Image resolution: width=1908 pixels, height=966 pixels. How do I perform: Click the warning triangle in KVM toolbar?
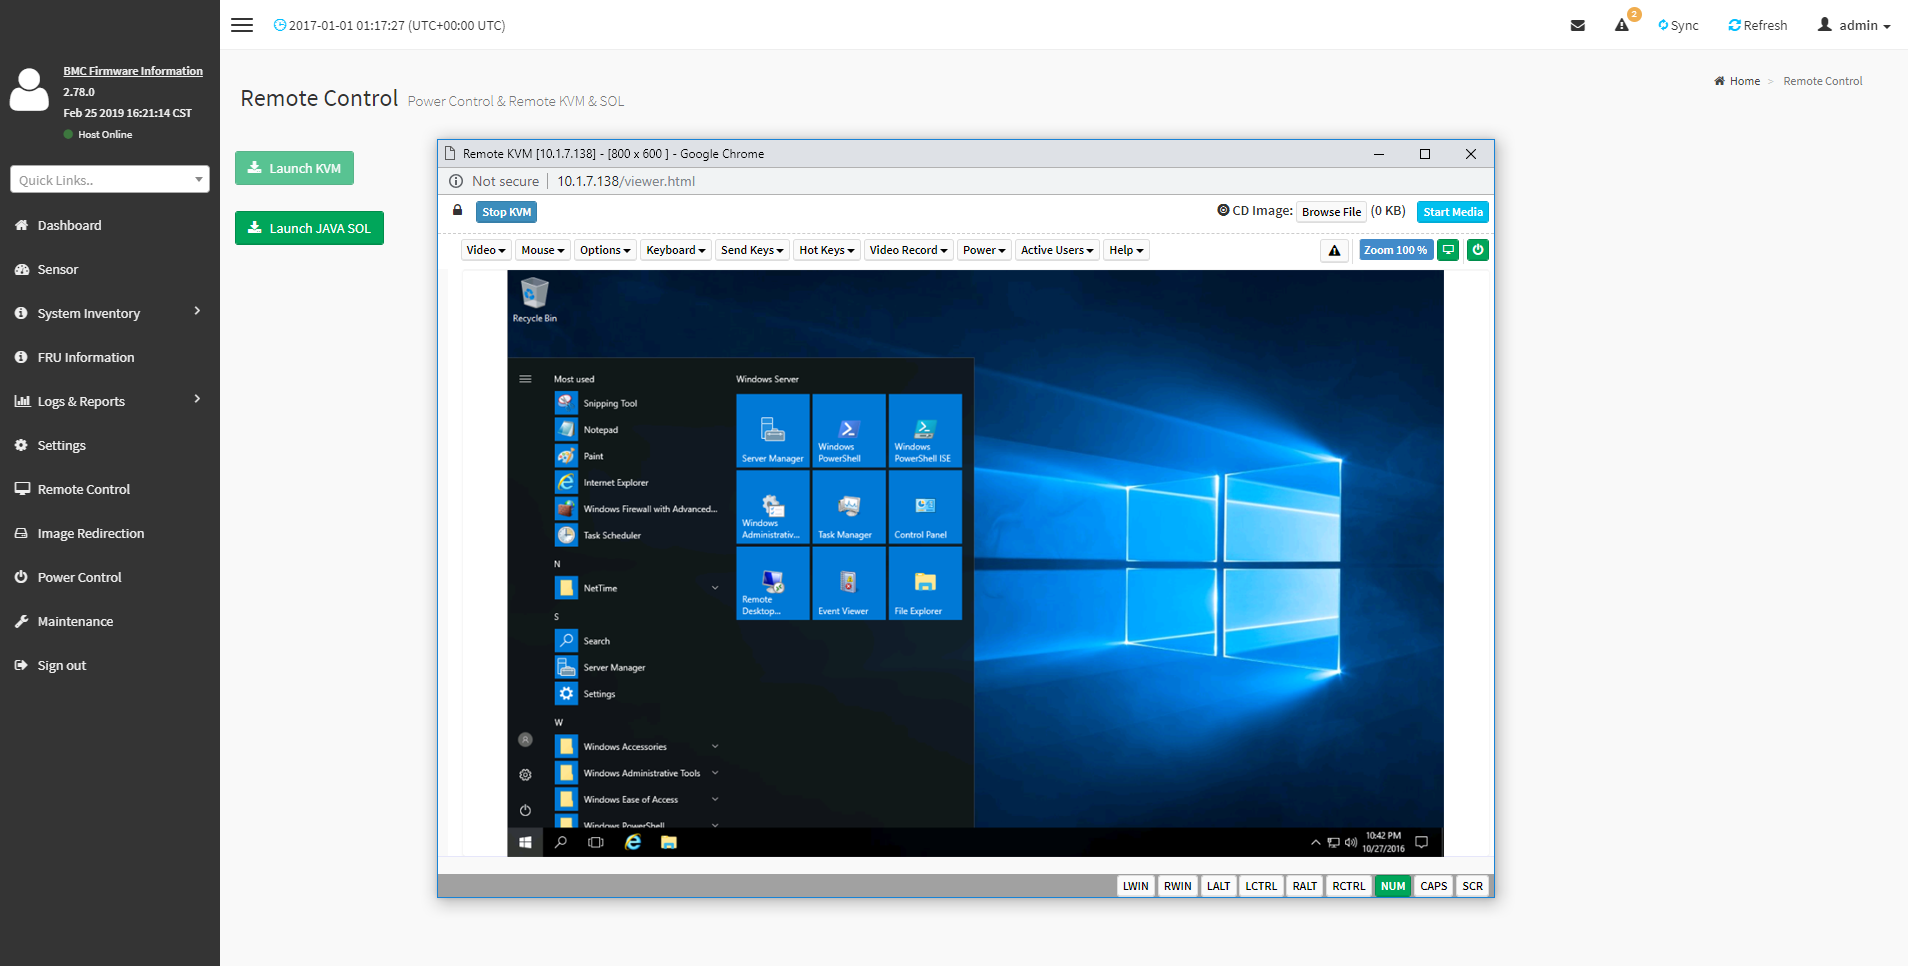1334,251
